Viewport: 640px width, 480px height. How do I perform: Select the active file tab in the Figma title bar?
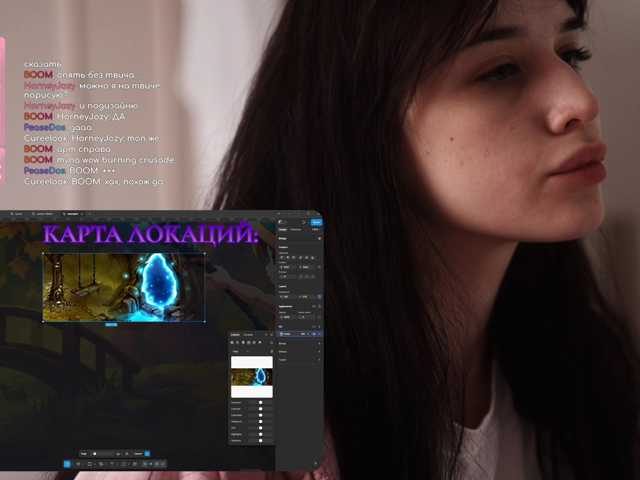click(72, 213)
